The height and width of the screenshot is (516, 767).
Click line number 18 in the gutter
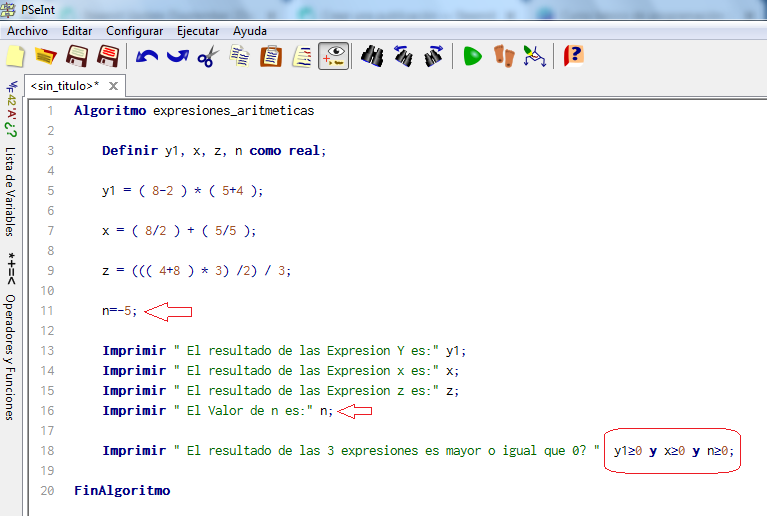tap(47, 450)
